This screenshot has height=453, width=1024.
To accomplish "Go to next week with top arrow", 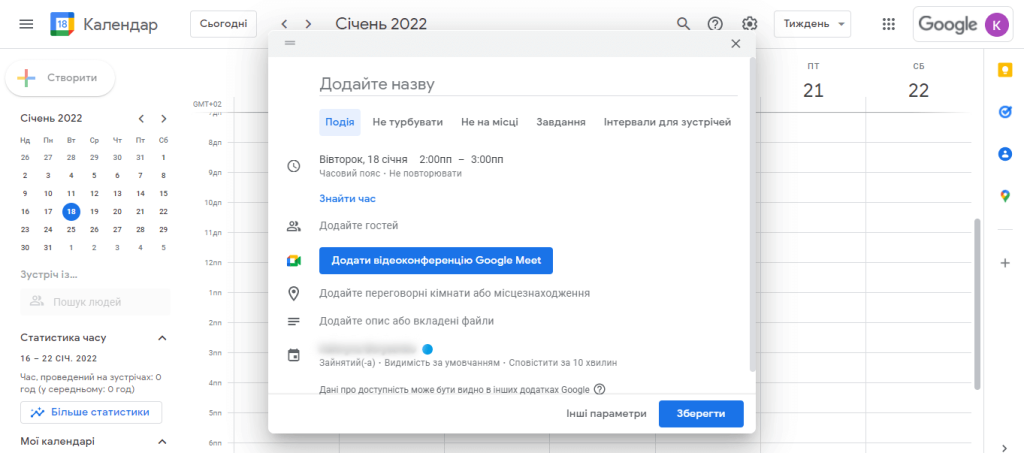I will click(x=308, y=24).
